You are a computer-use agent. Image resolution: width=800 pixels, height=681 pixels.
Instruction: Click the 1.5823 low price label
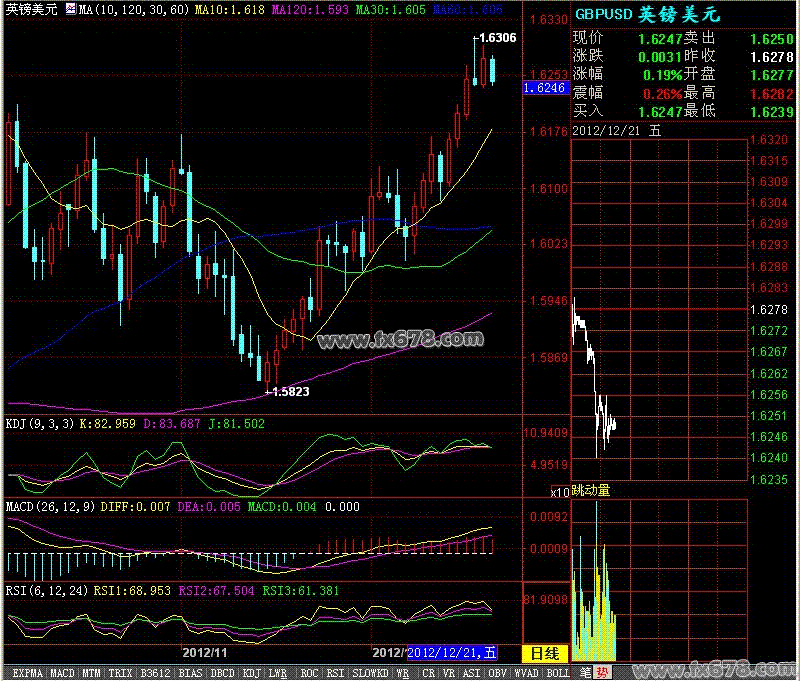(x=291, y=392)
